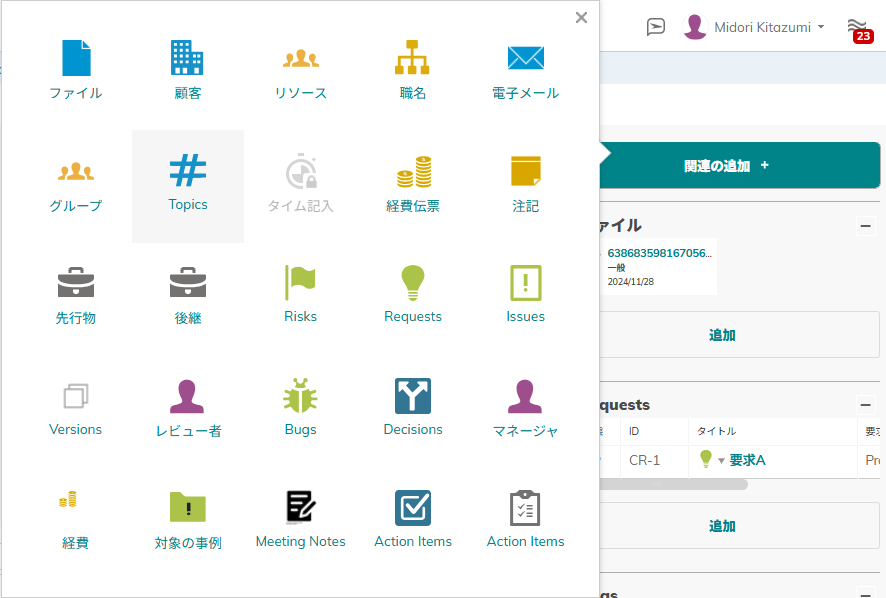Choose the Topics hash icon
This screenshot has width=886, height=598.
188,170
